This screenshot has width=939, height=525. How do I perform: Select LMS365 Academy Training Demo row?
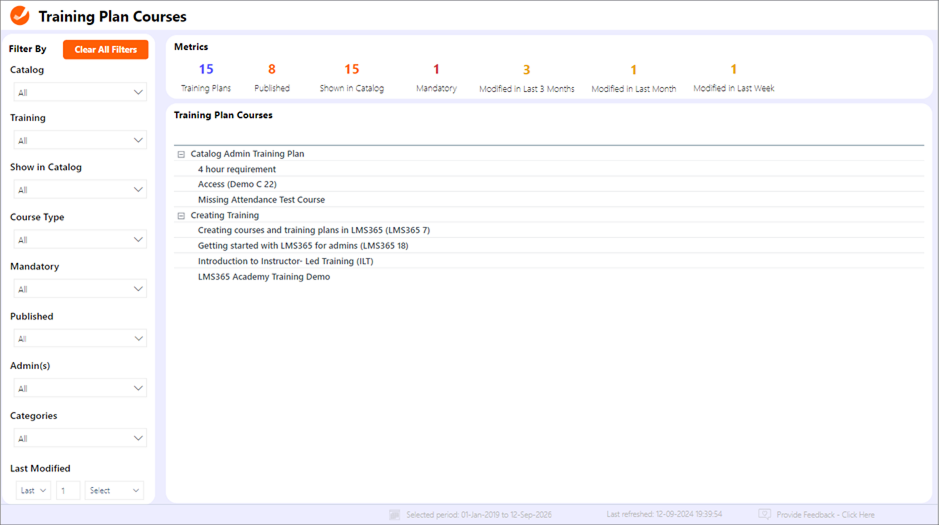pyautogui.click(x=264, y=277)
